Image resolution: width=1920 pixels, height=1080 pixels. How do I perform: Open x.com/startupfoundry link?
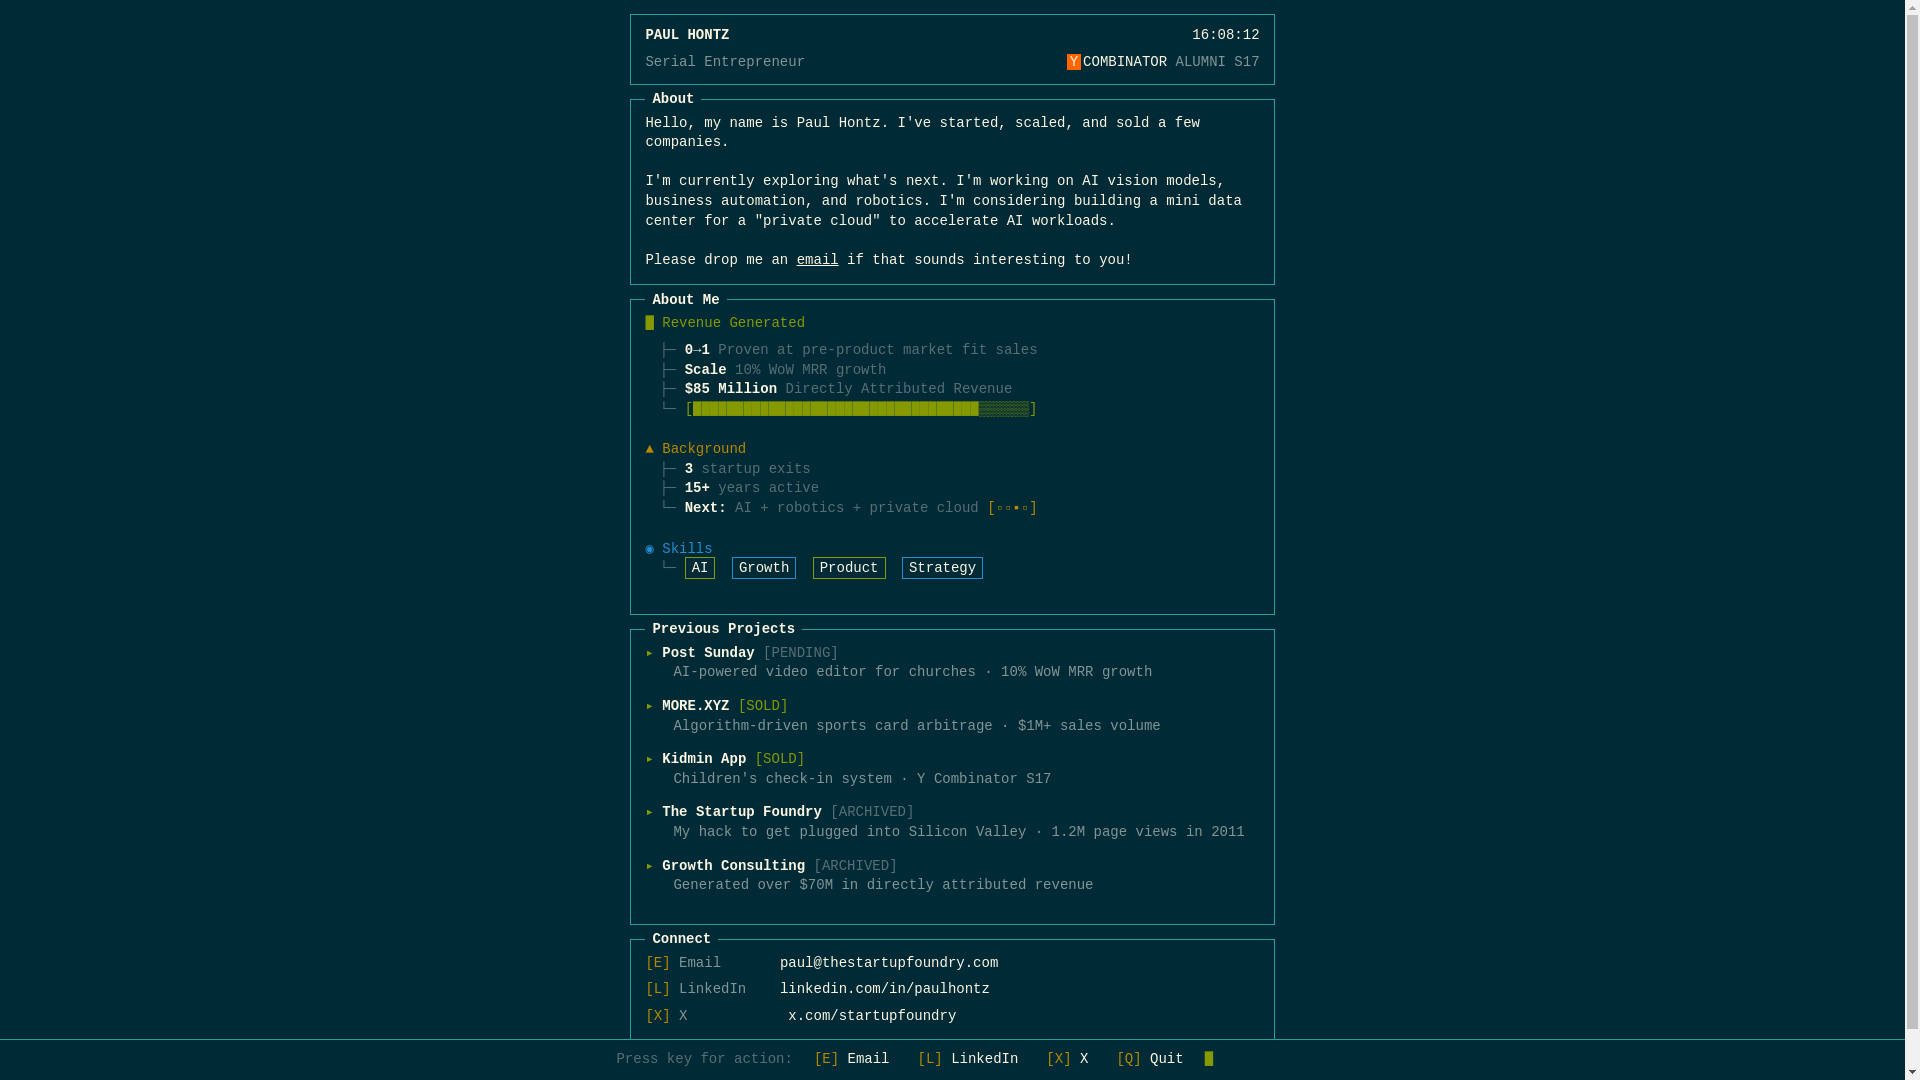872,1016
